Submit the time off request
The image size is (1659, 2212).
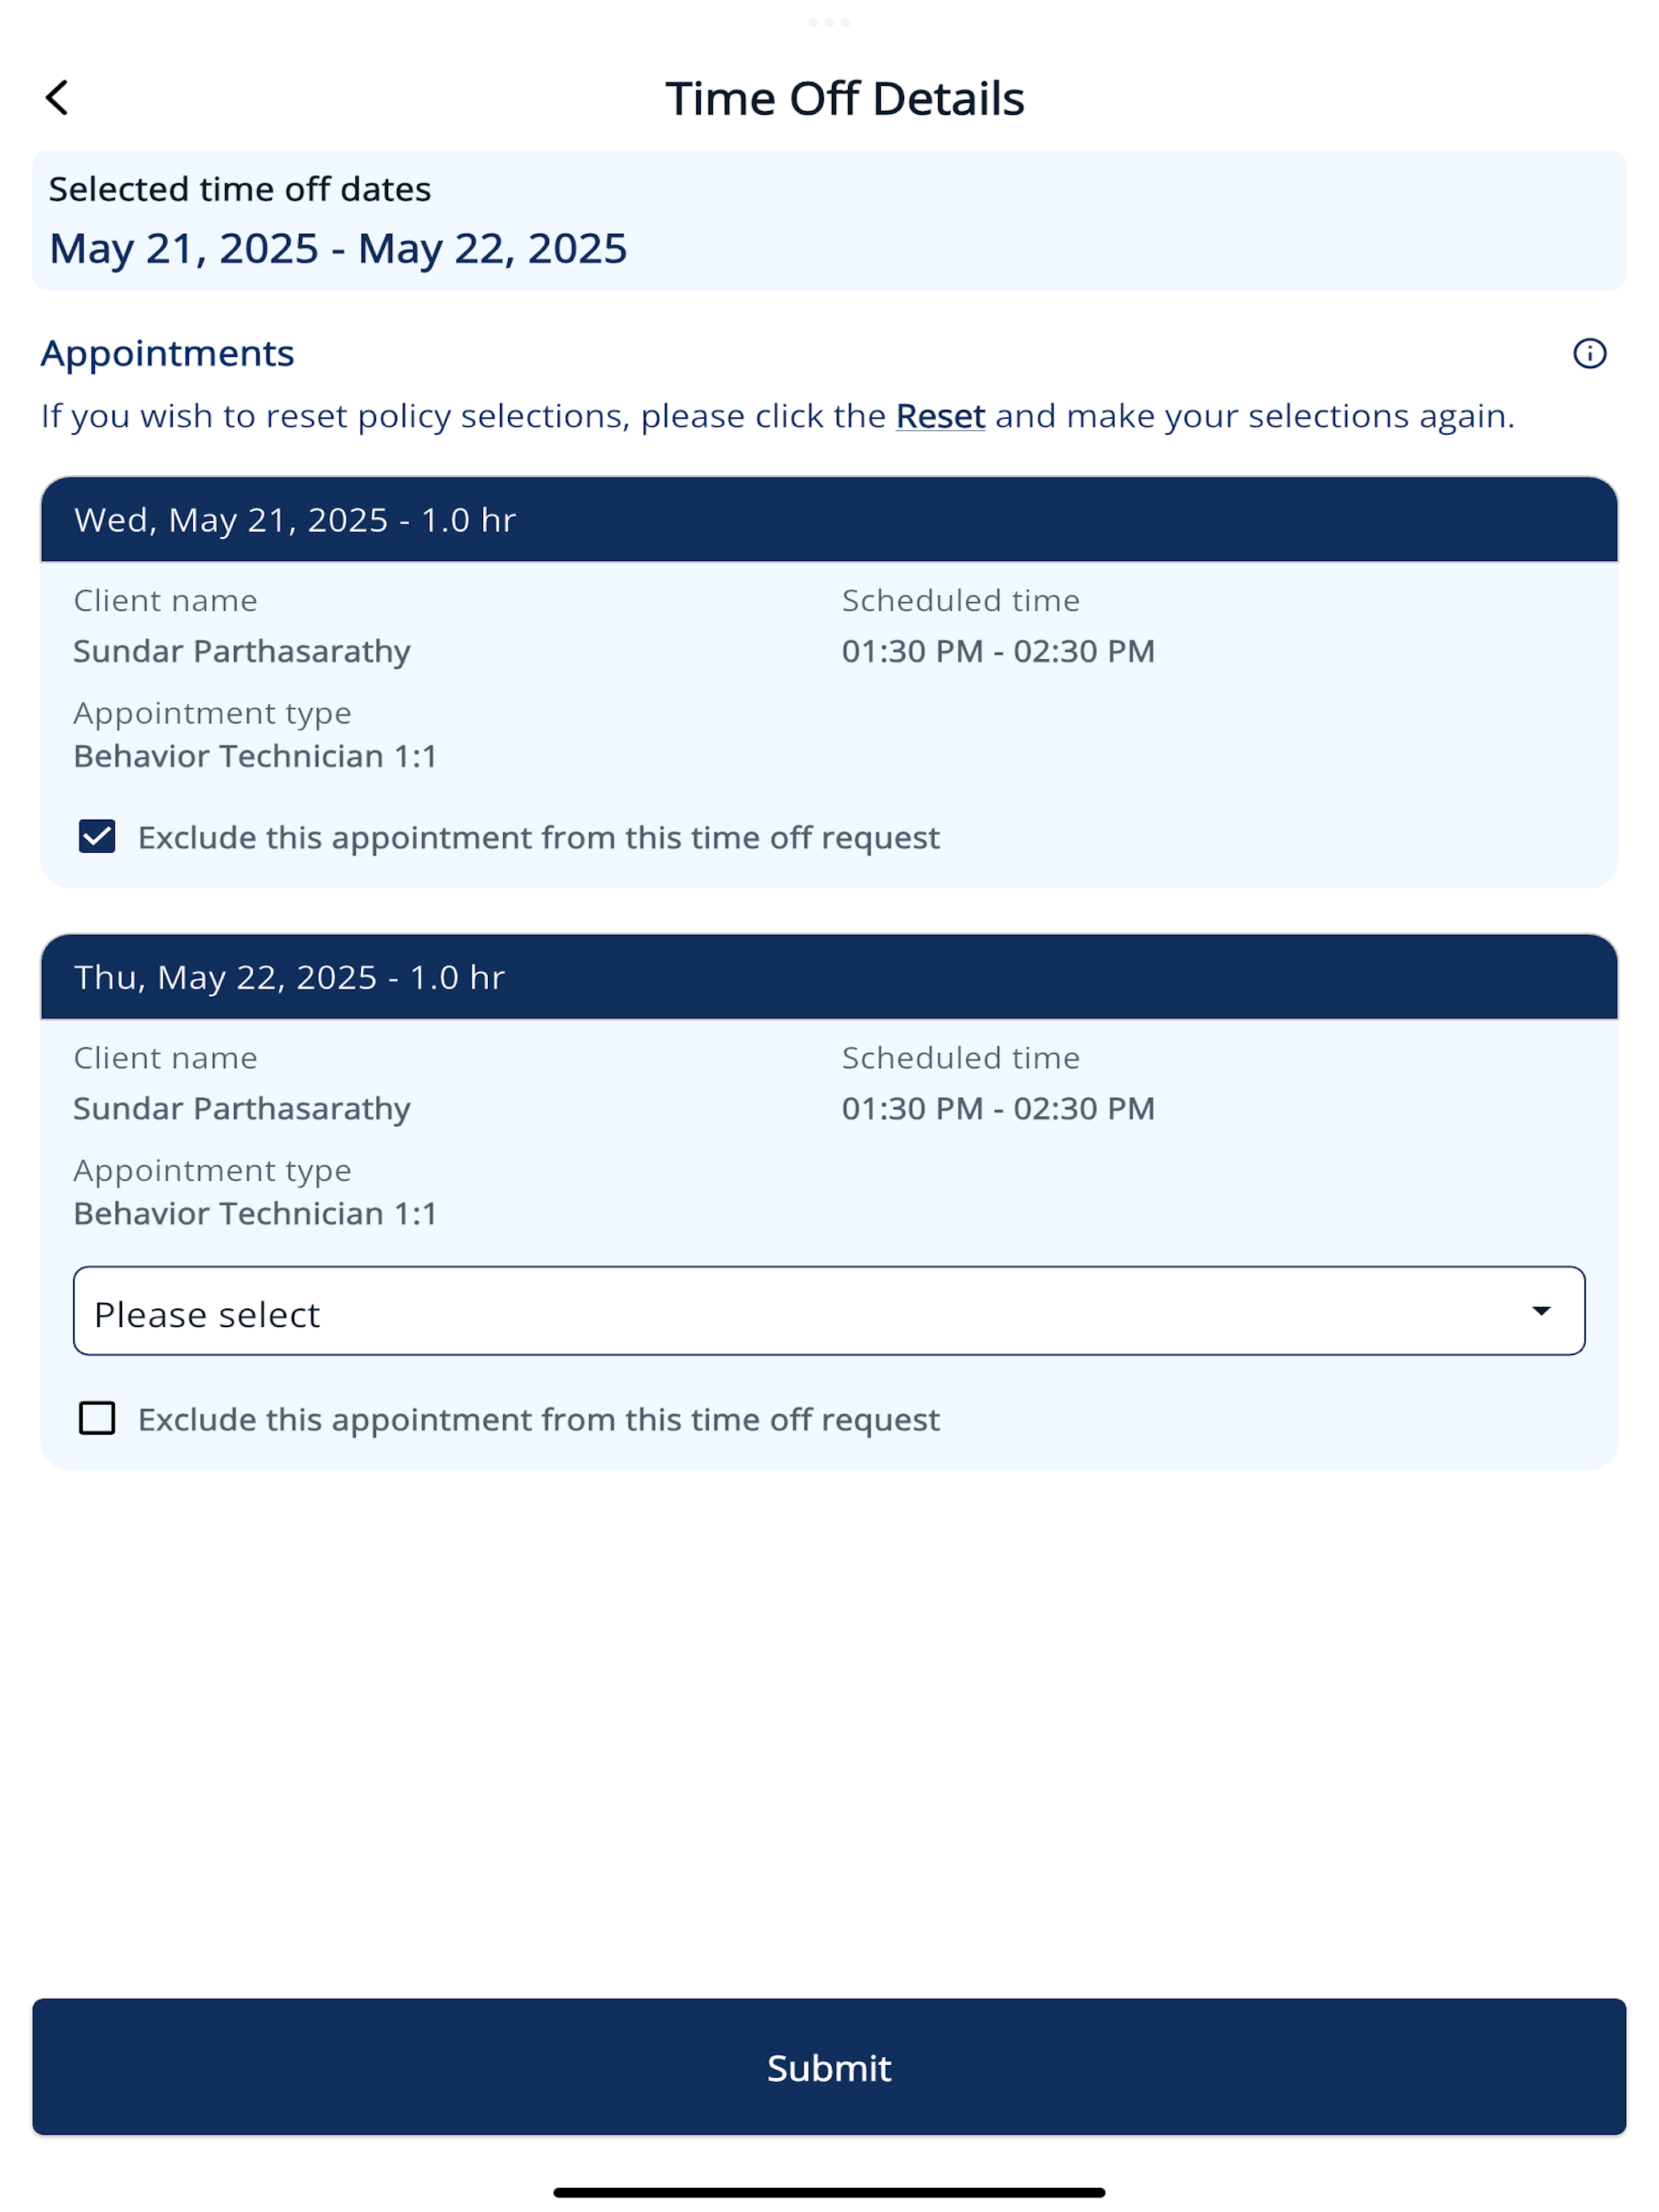coord(829,2067)
